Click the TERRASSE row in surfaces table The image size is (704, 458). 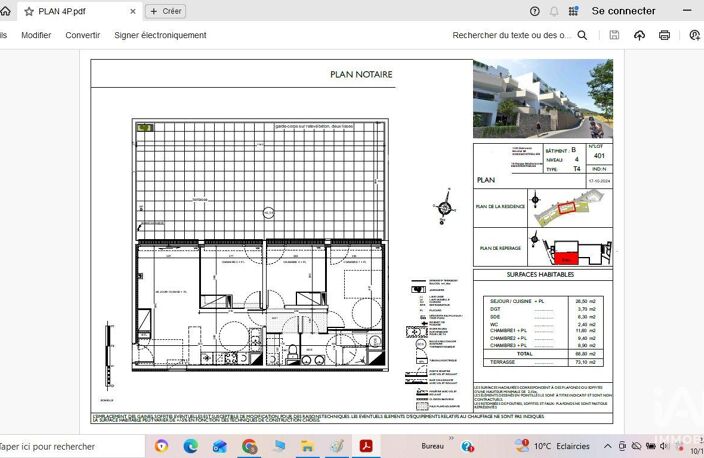point(543,362)
